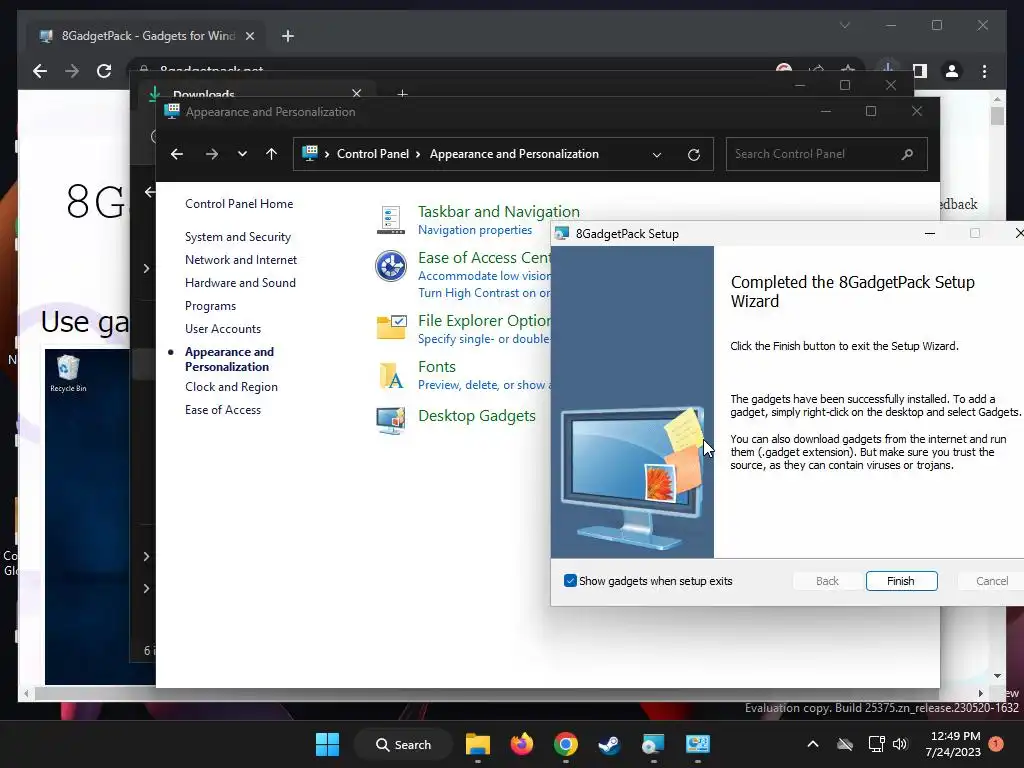Open the volume speaker tray icon
The image size is (1024, 768).
(x=900, y=744)
